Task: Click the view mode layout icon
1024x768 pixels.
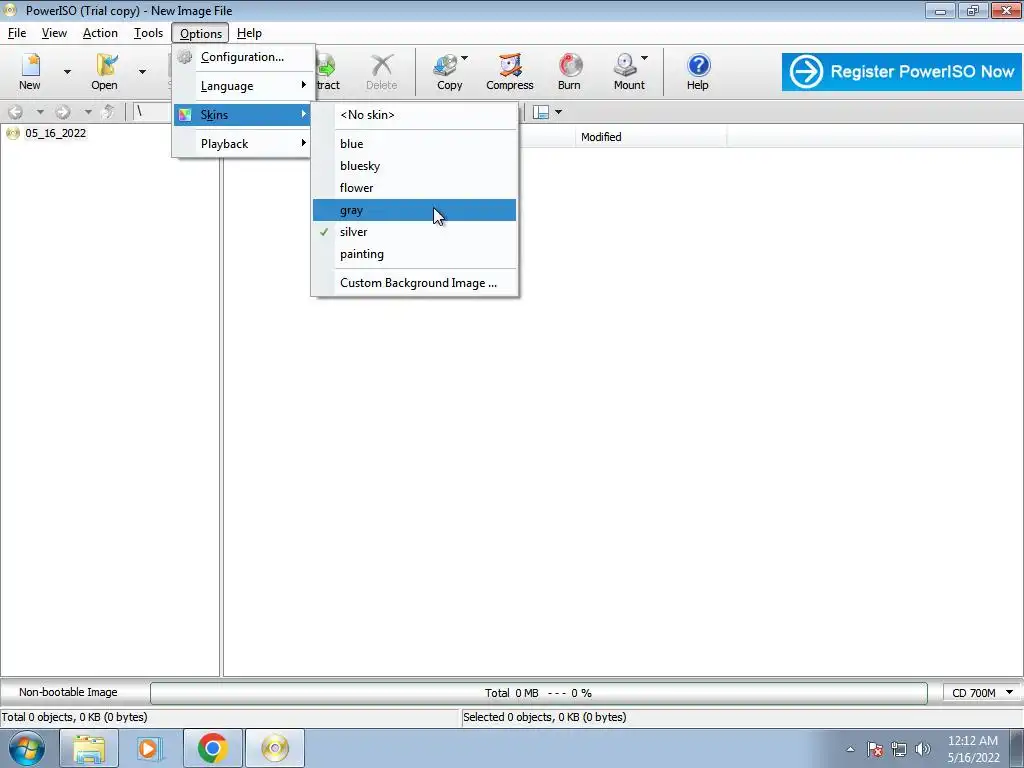Action: [x=541, y=112]
